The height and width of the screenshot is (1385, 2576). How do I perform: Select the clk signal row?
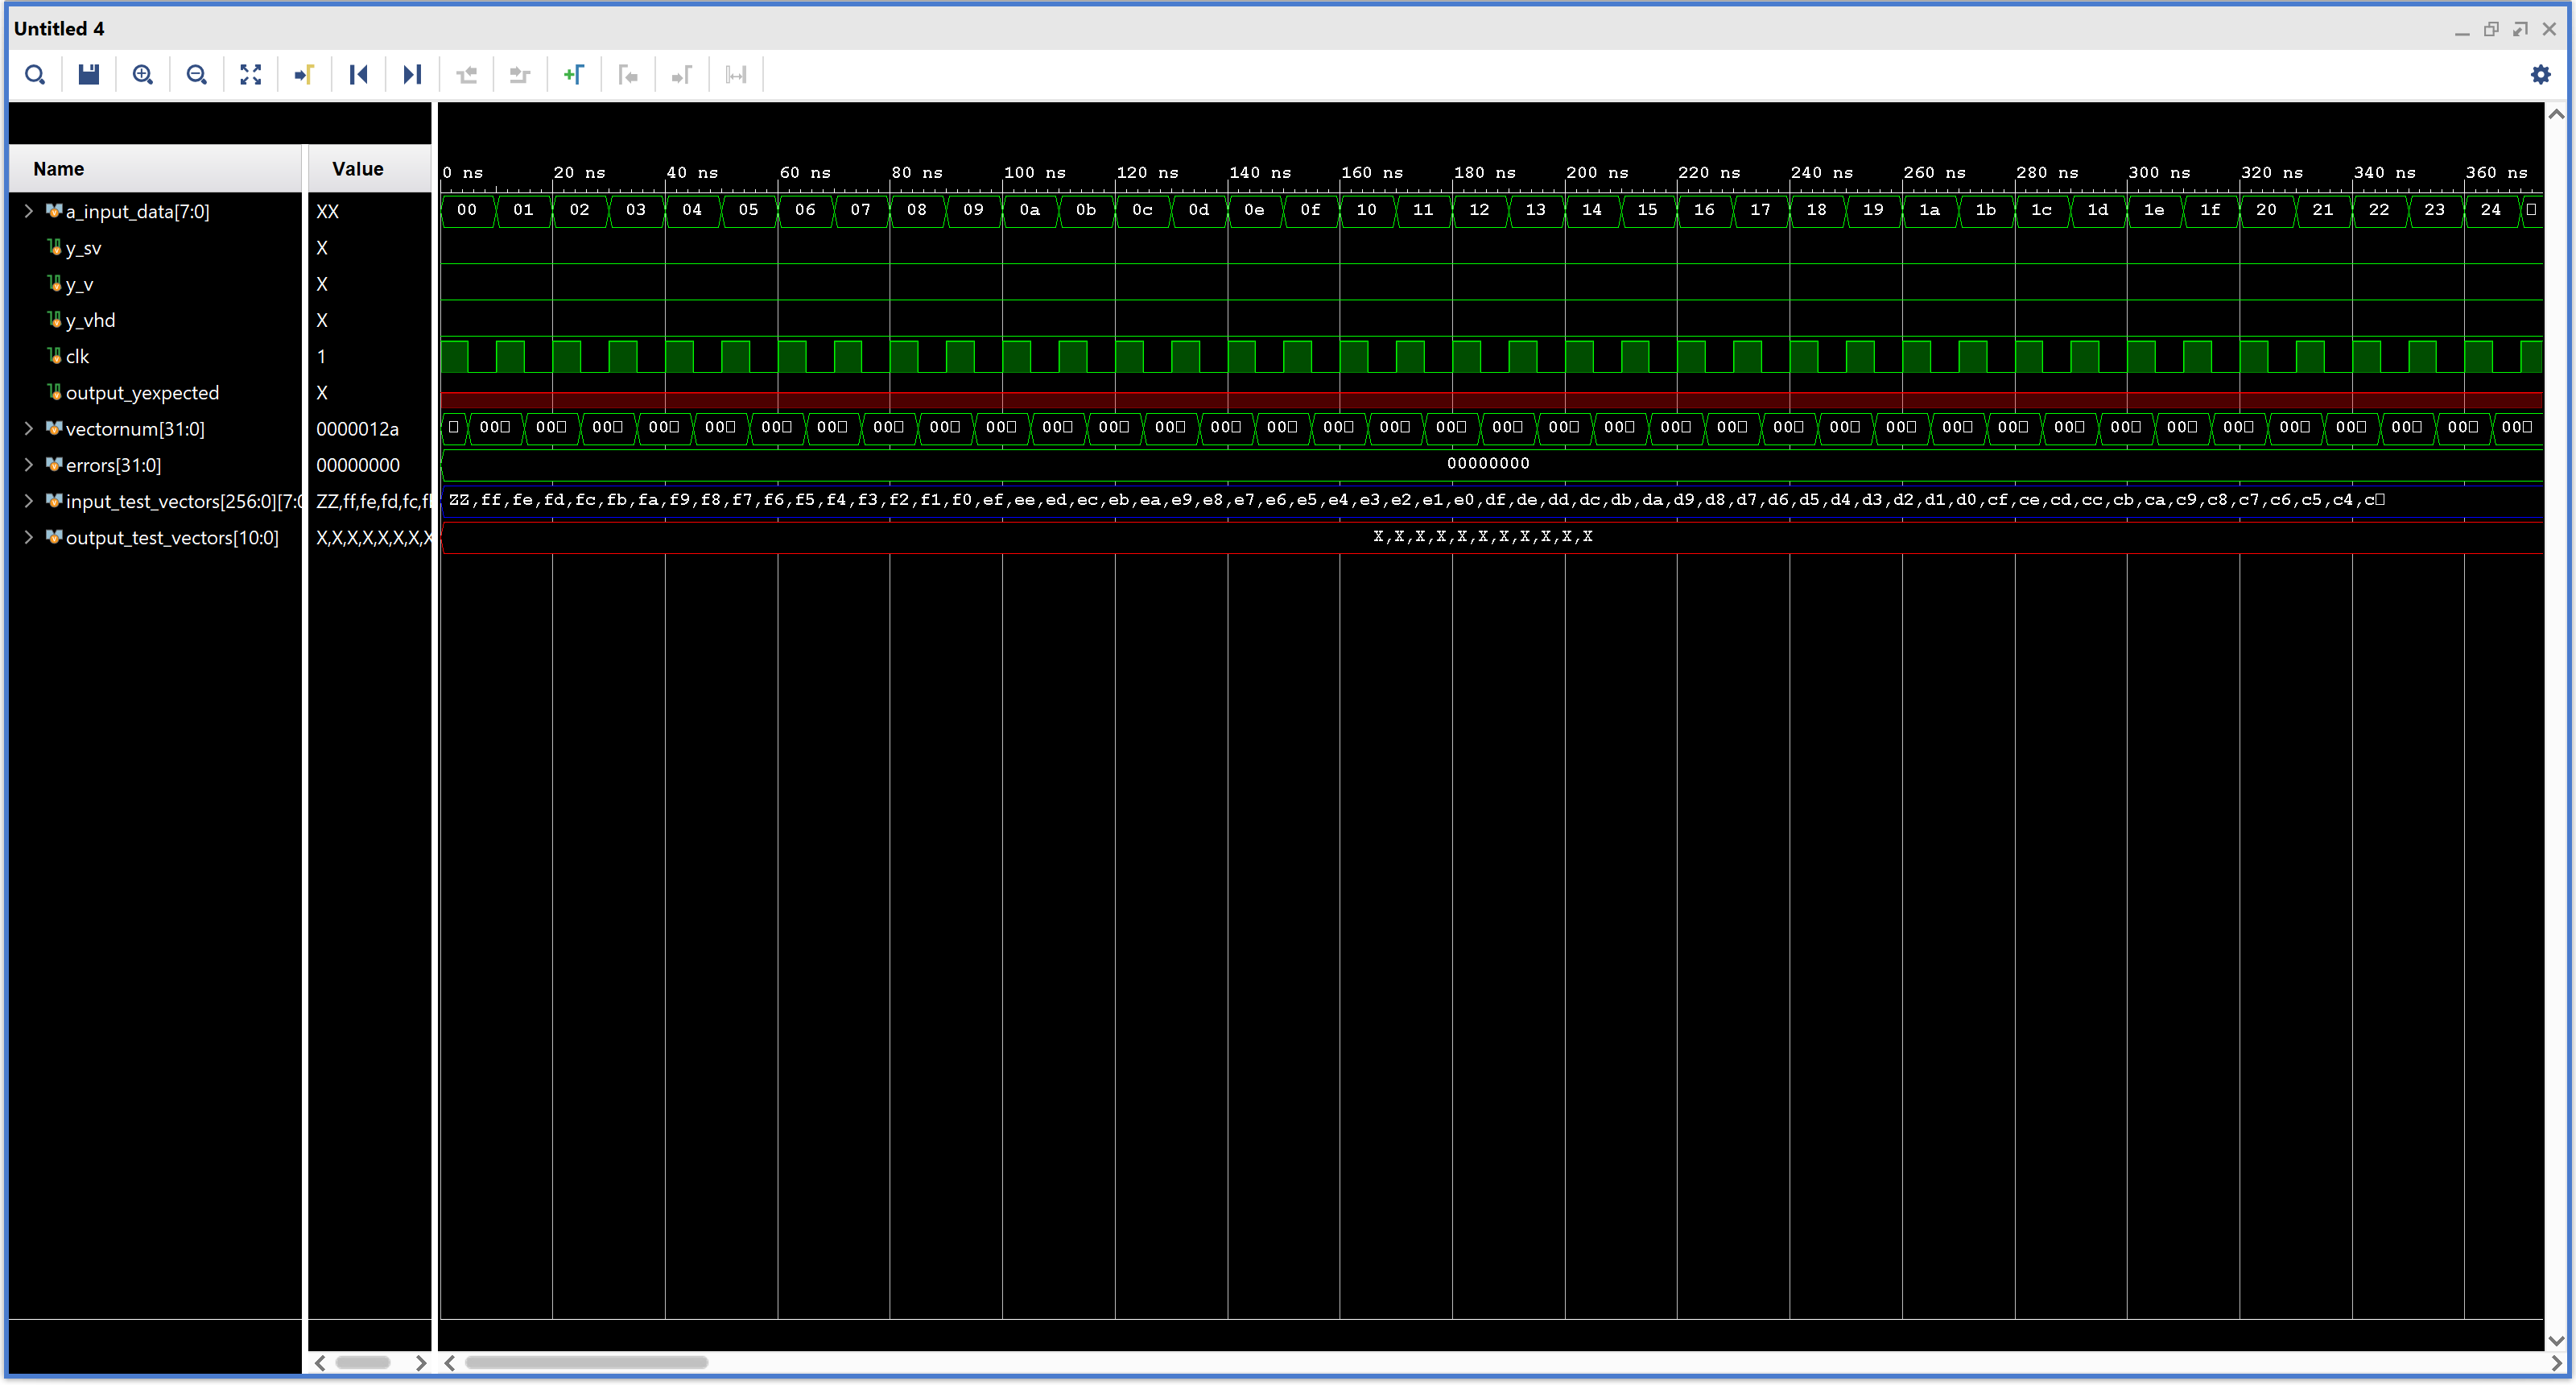coord(78,357)
